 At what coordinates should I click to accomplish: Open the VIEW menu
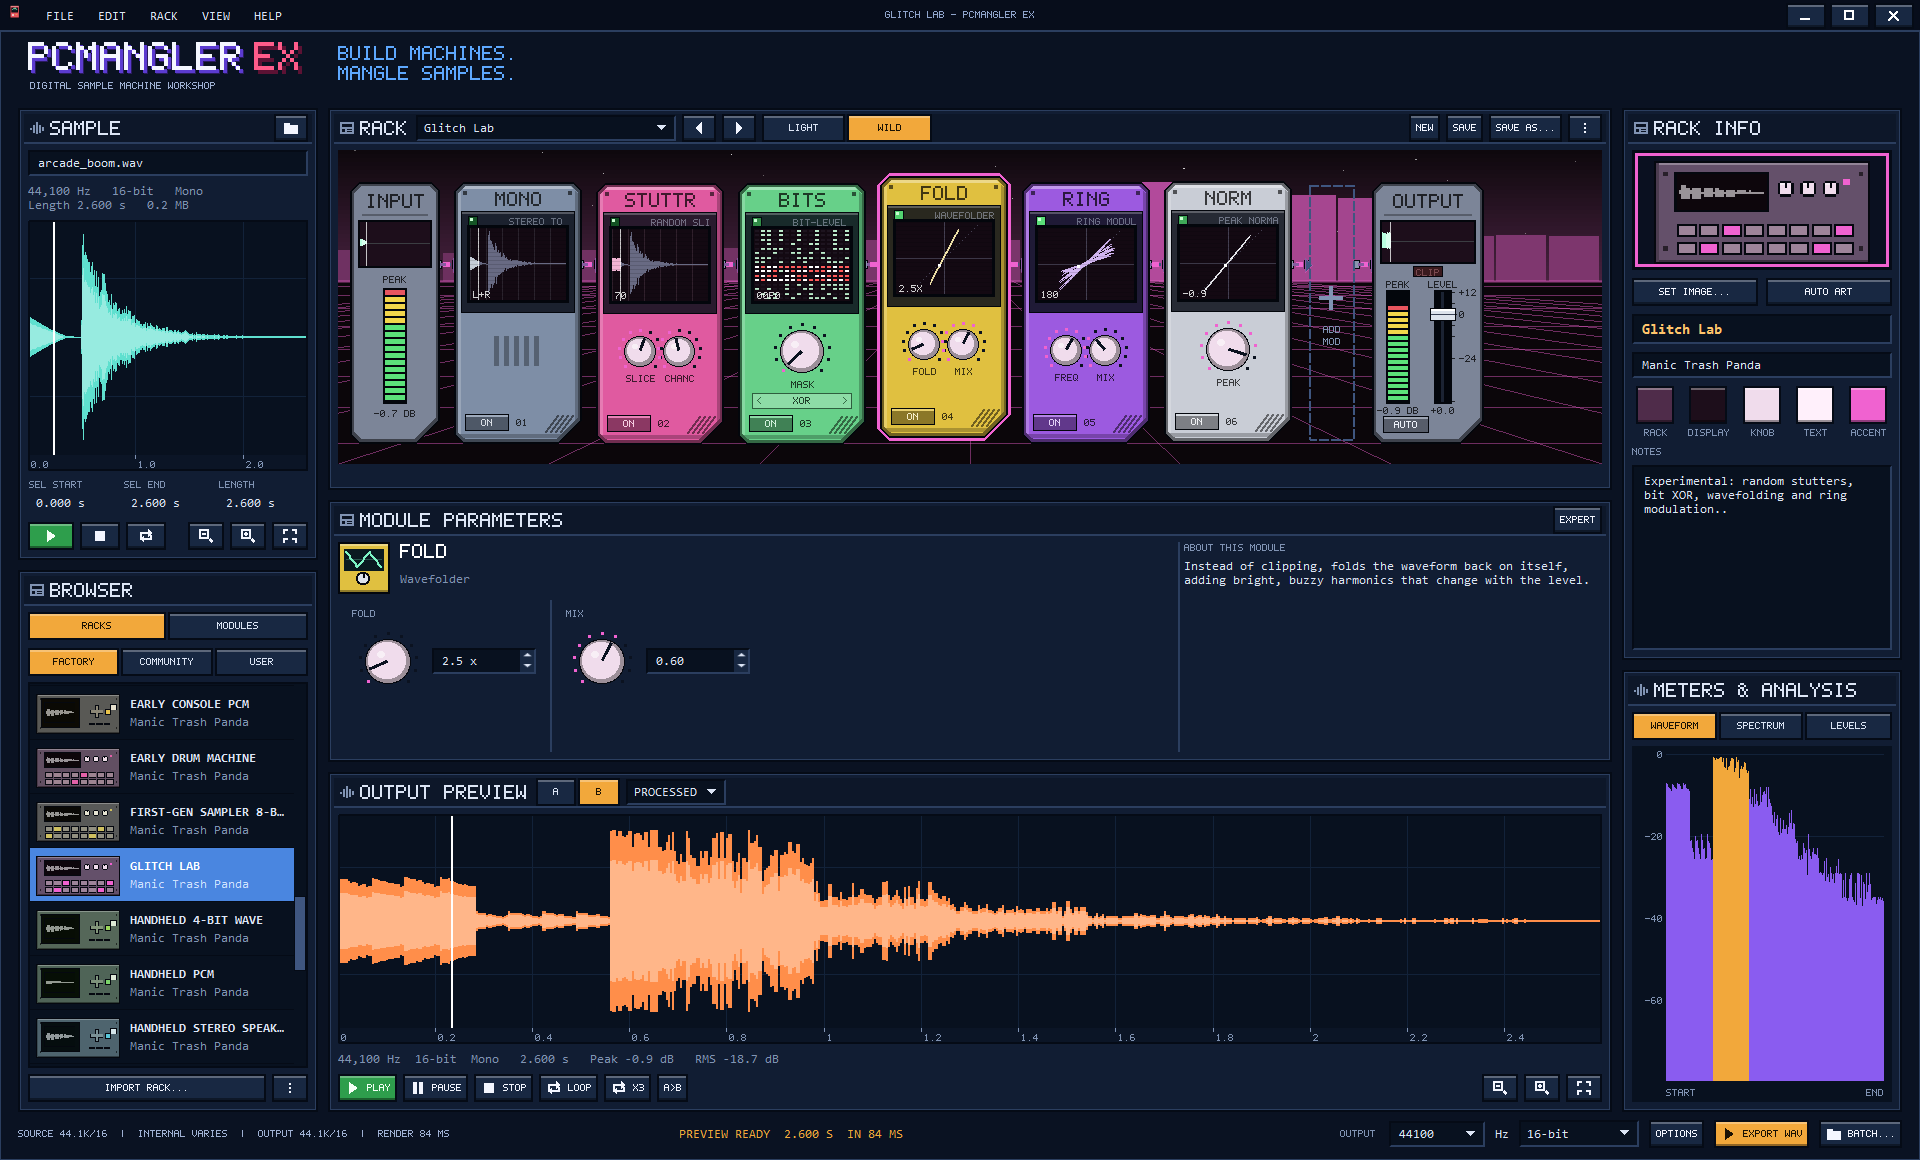click(216, 16)
